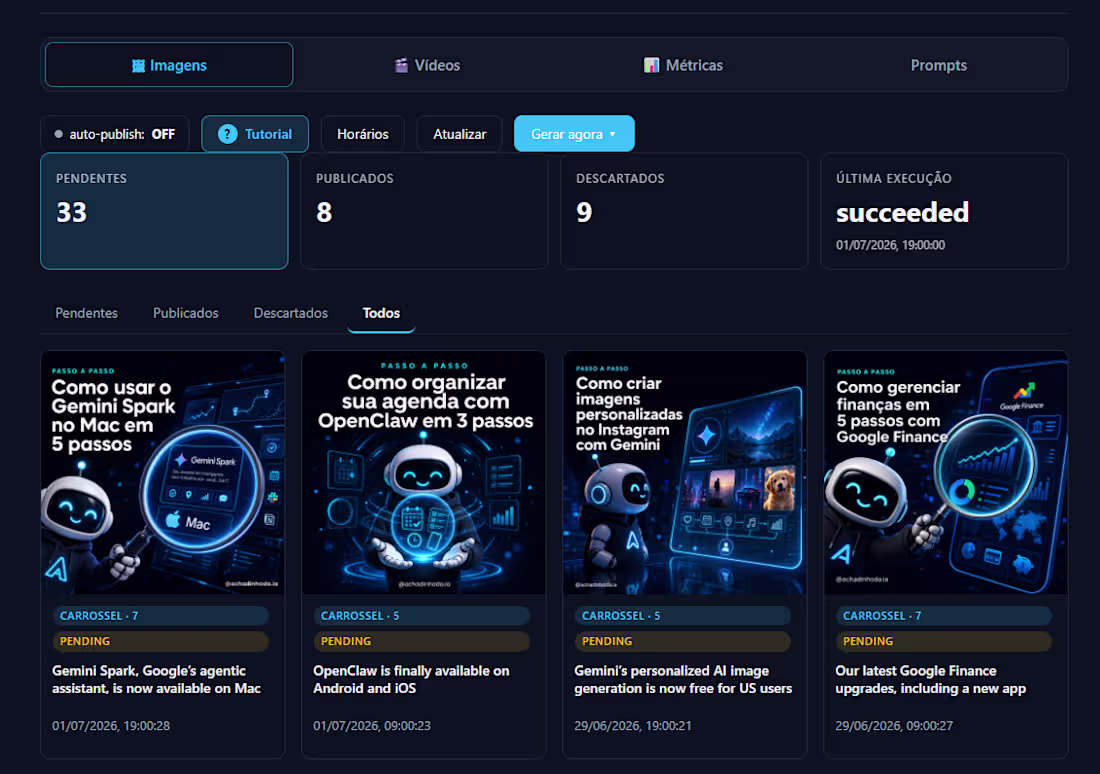This screenshot has height=774, width=1100.
Task: Click PENDING status on Google Finance card
Action: point(944,641)
